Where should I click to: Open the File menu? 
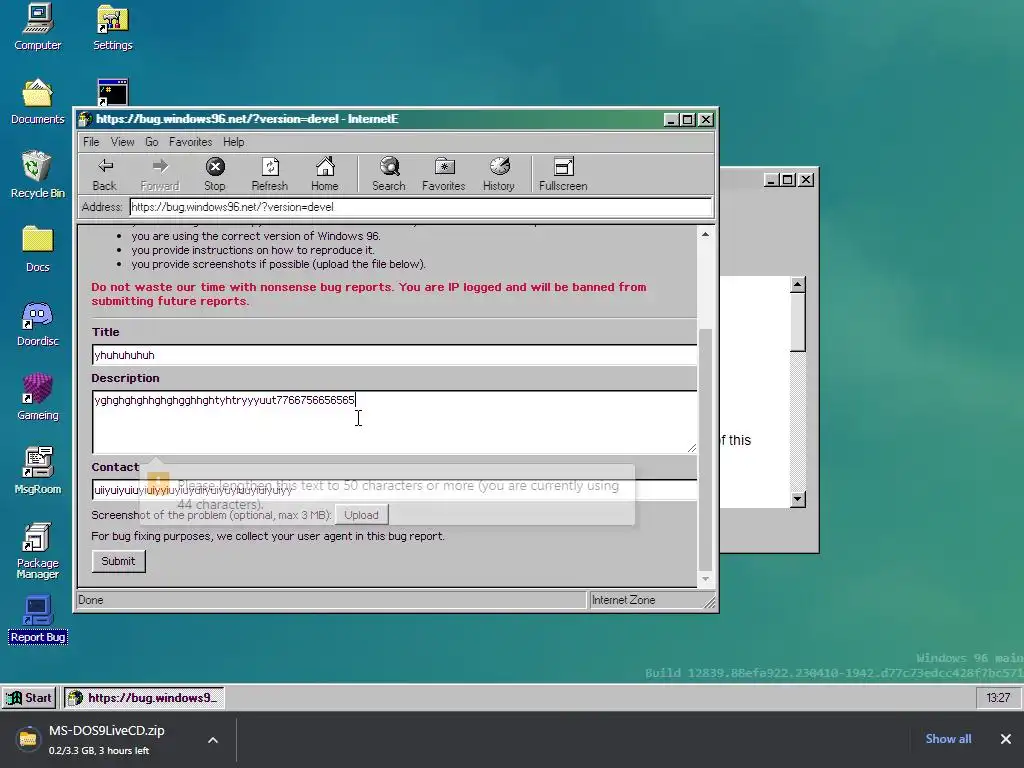point(91,142)
